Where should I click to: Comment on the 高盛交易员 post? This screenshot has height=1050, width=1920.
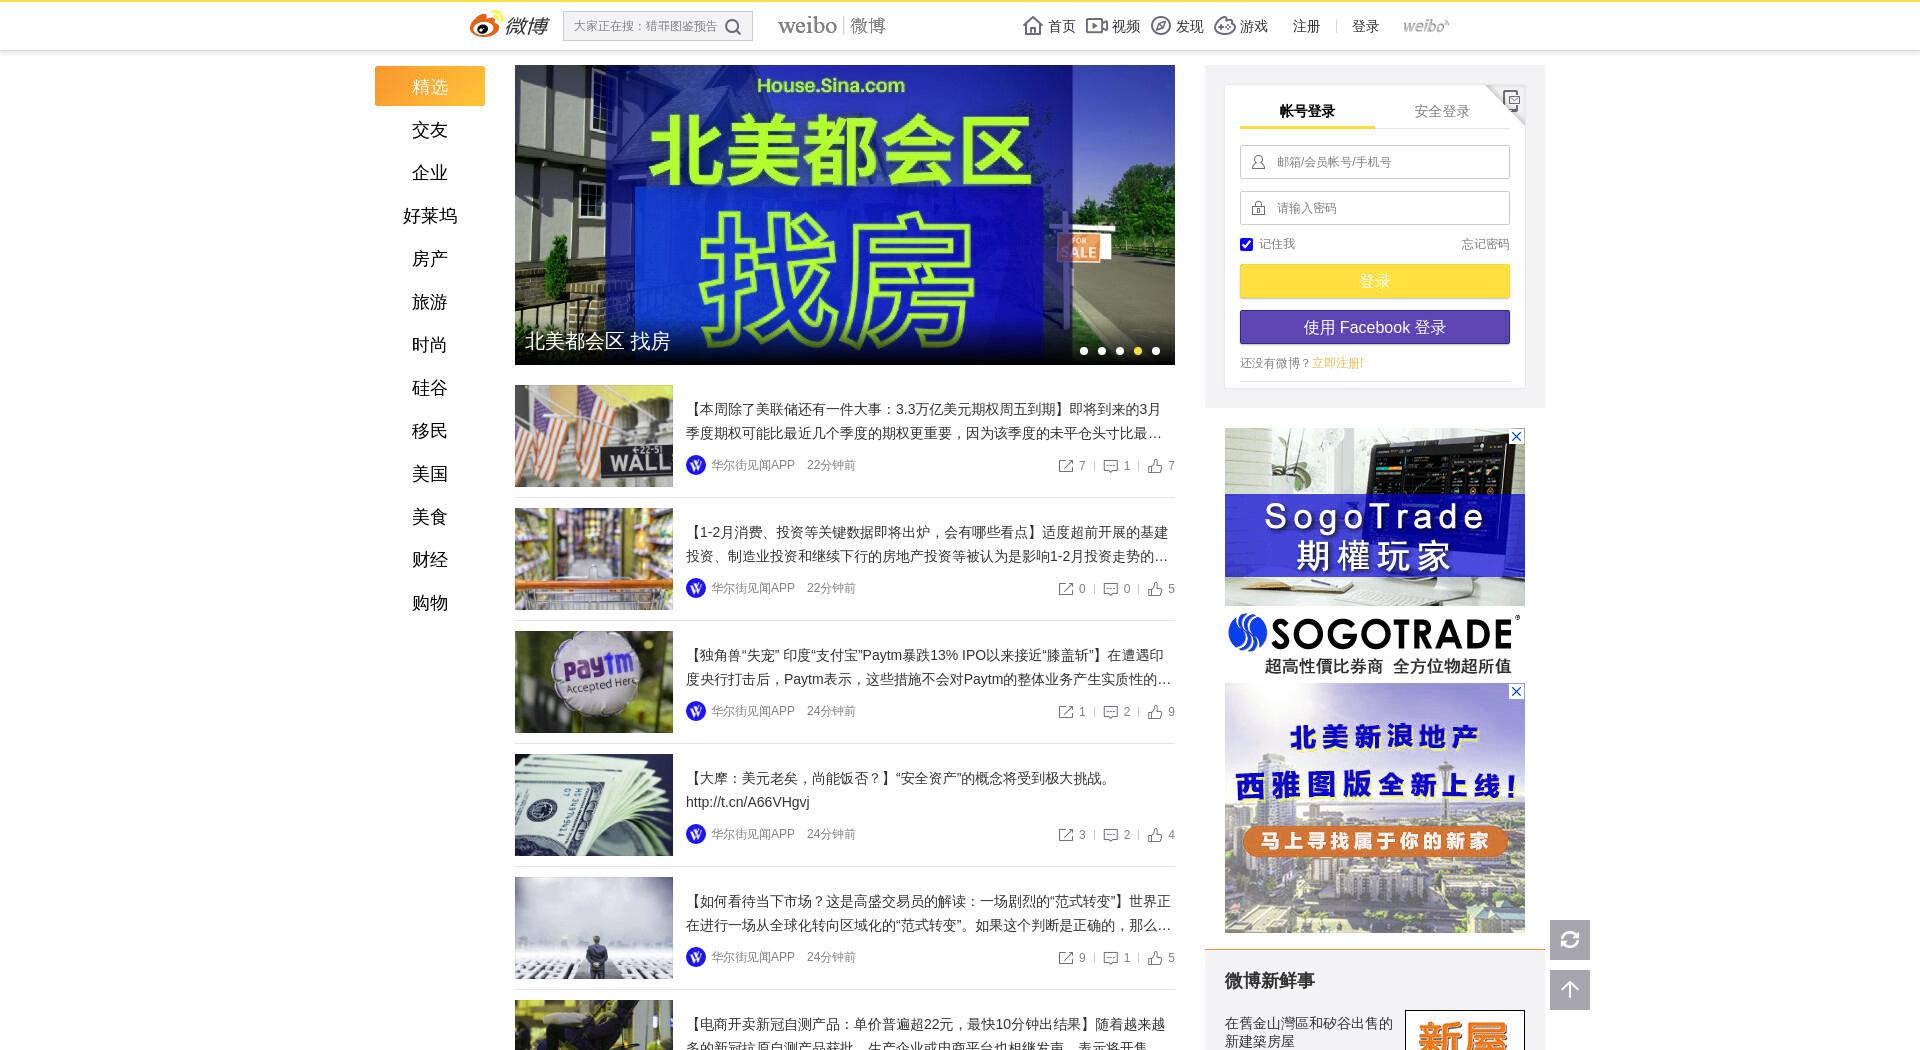pos(1117,958)
